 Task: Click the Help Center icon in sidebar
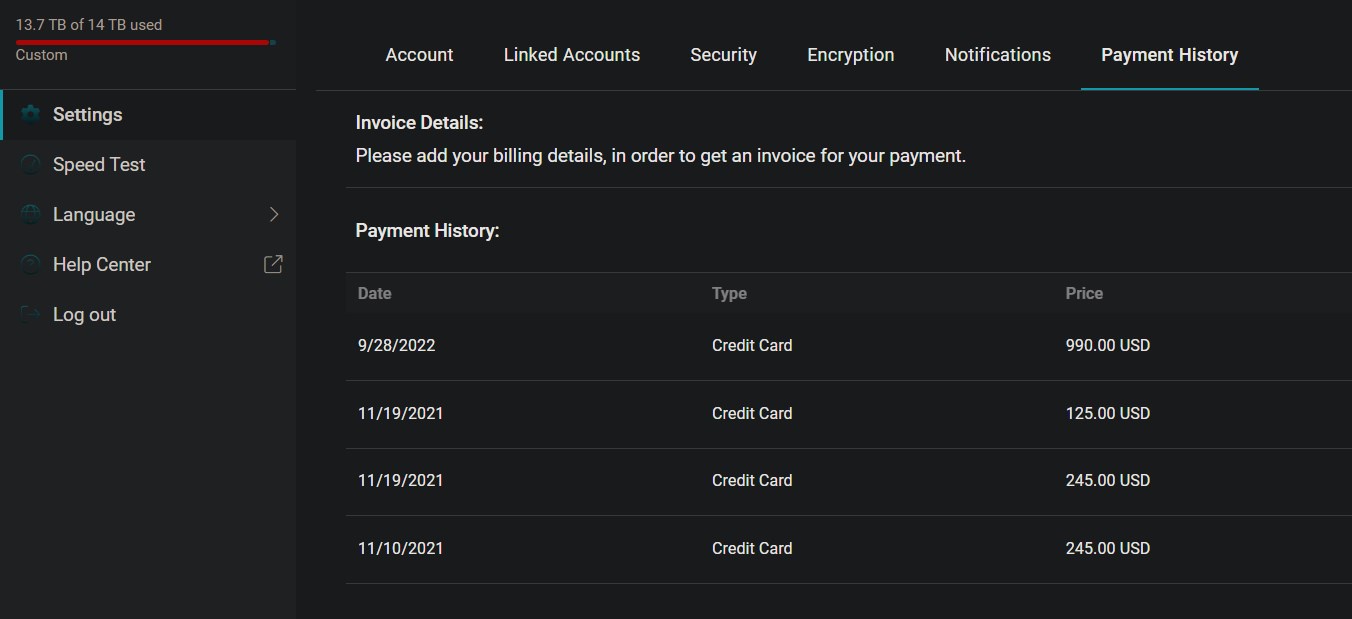31,264
